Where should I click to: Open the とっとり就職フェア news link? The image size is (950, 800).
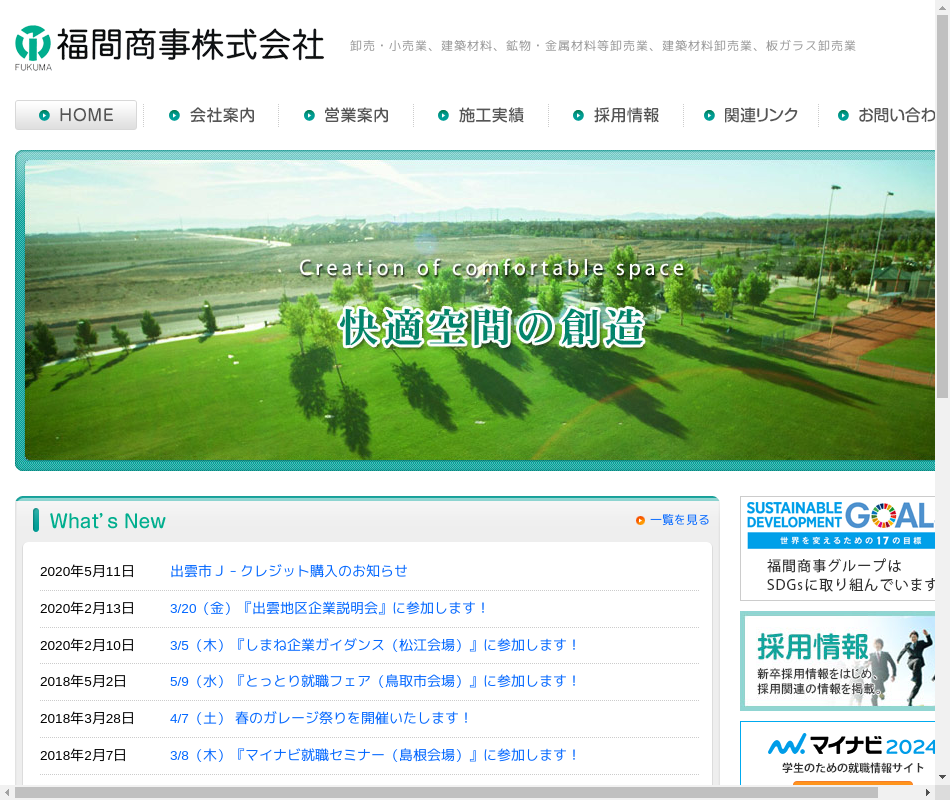click(375, 681)
